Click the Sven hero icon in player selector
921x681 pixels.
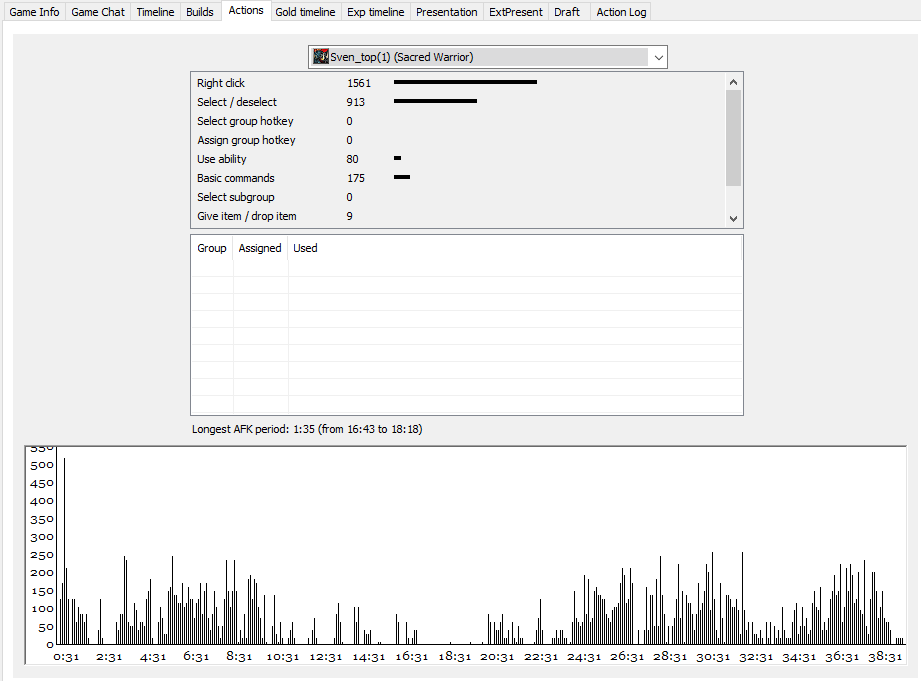[321, 57]
